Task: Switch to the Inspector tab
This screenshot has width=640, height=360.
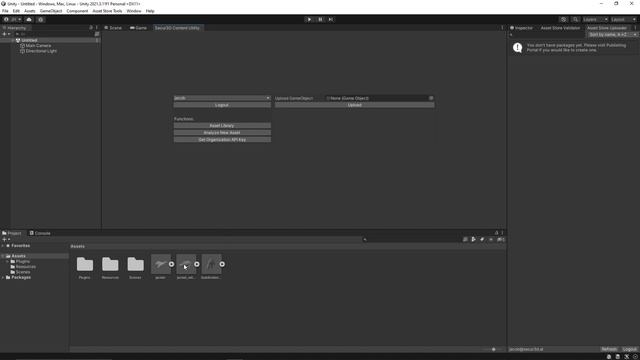Action: (x=521, y=28)
